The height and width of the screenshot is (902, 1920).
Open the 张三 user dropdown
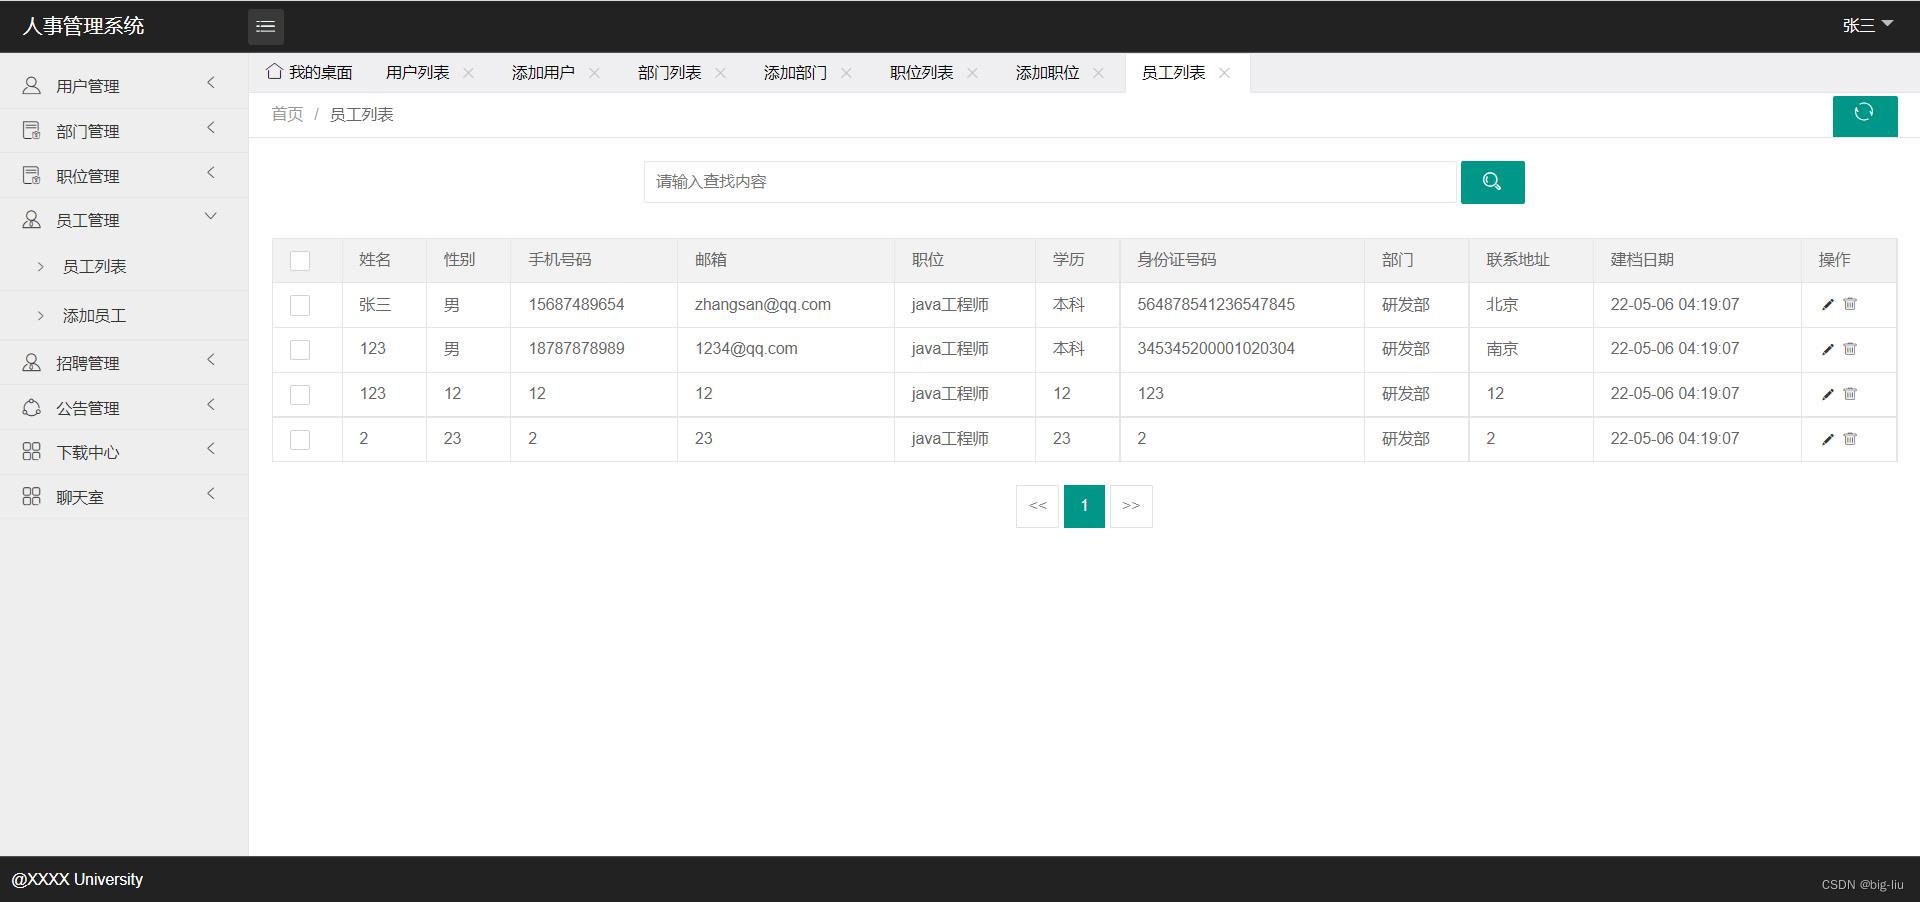pos(1868,25)
